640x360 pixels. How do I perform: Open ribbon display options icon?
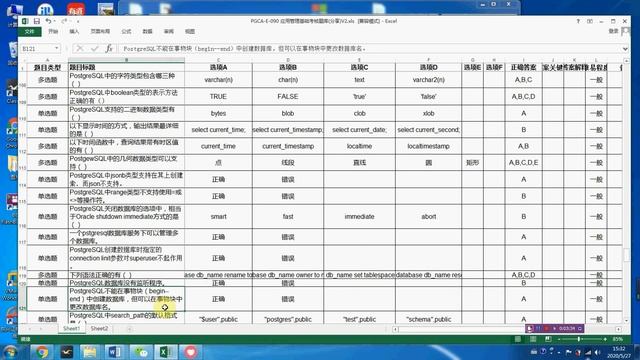click(x=590, y=21)
